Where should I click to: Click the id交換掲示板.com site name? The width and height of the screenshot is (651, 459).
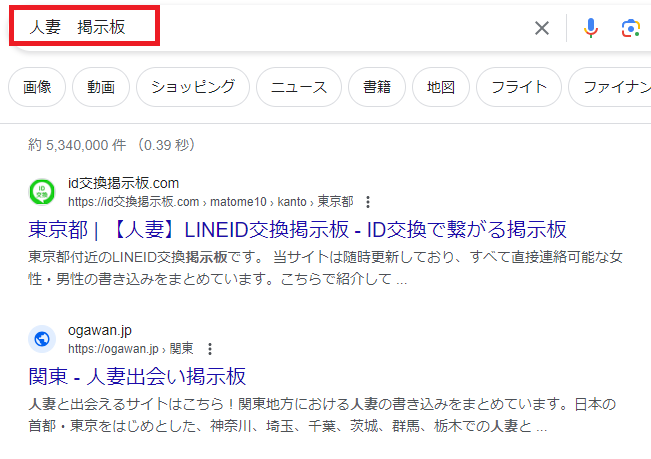point(123,183)
